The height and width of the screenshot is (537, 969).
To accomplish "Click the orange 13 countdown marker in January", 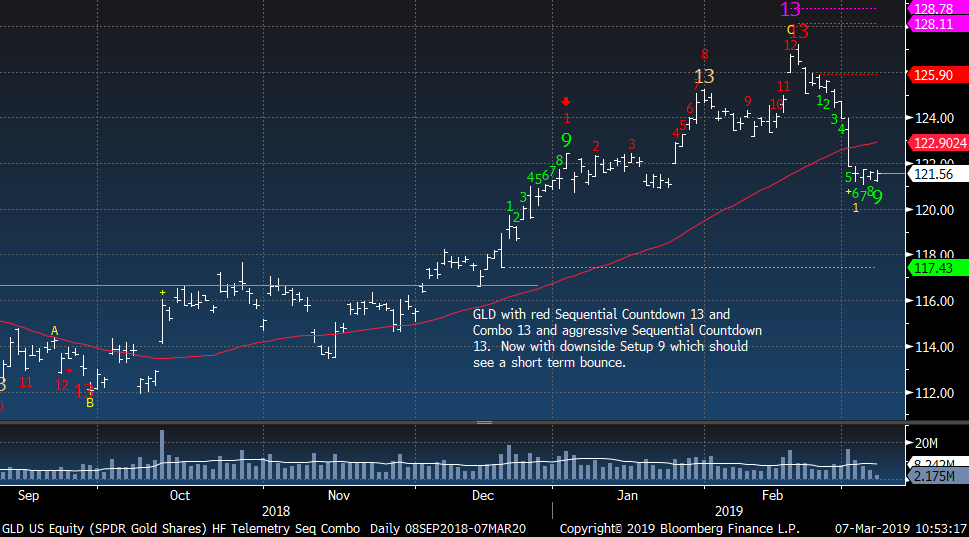I will click(704, 76).
